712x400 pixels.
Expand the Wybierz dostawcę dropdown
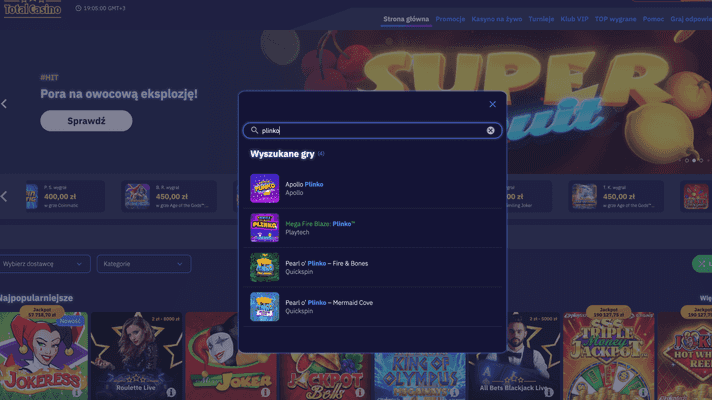pyautogui.click(x=44, y=264)
